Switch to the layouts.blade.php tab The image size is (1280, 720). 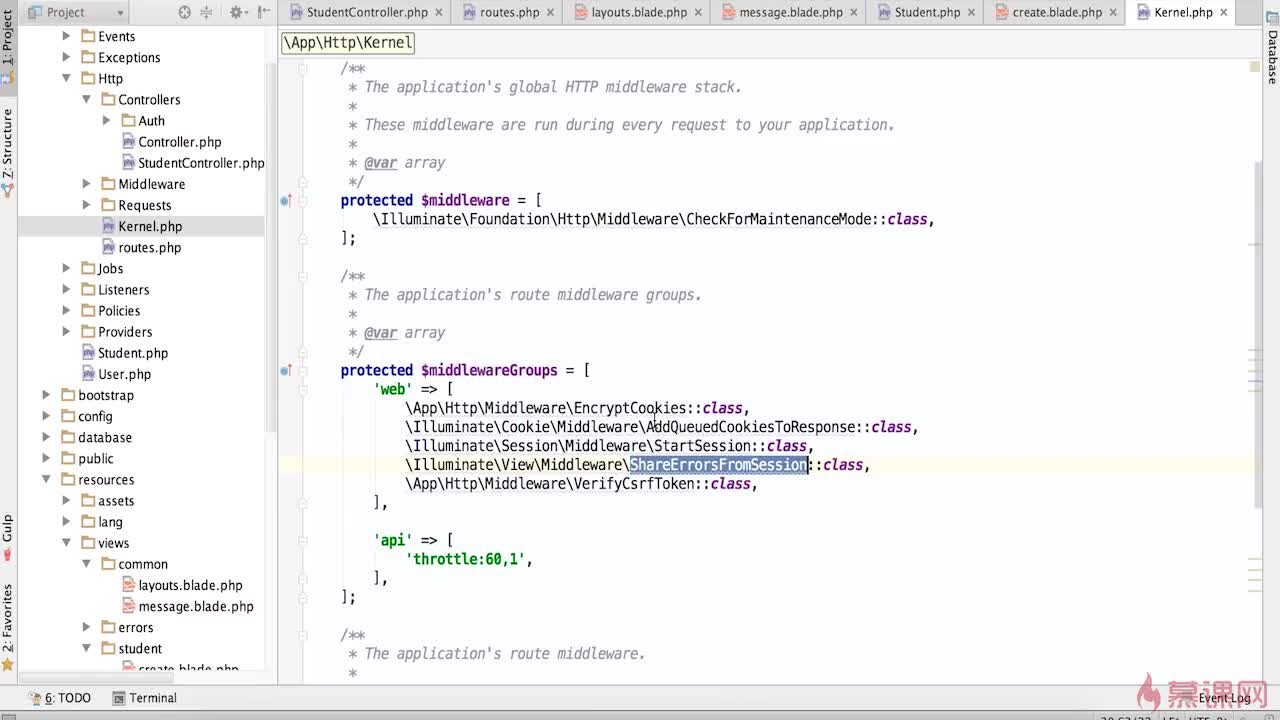pos(639,13)
